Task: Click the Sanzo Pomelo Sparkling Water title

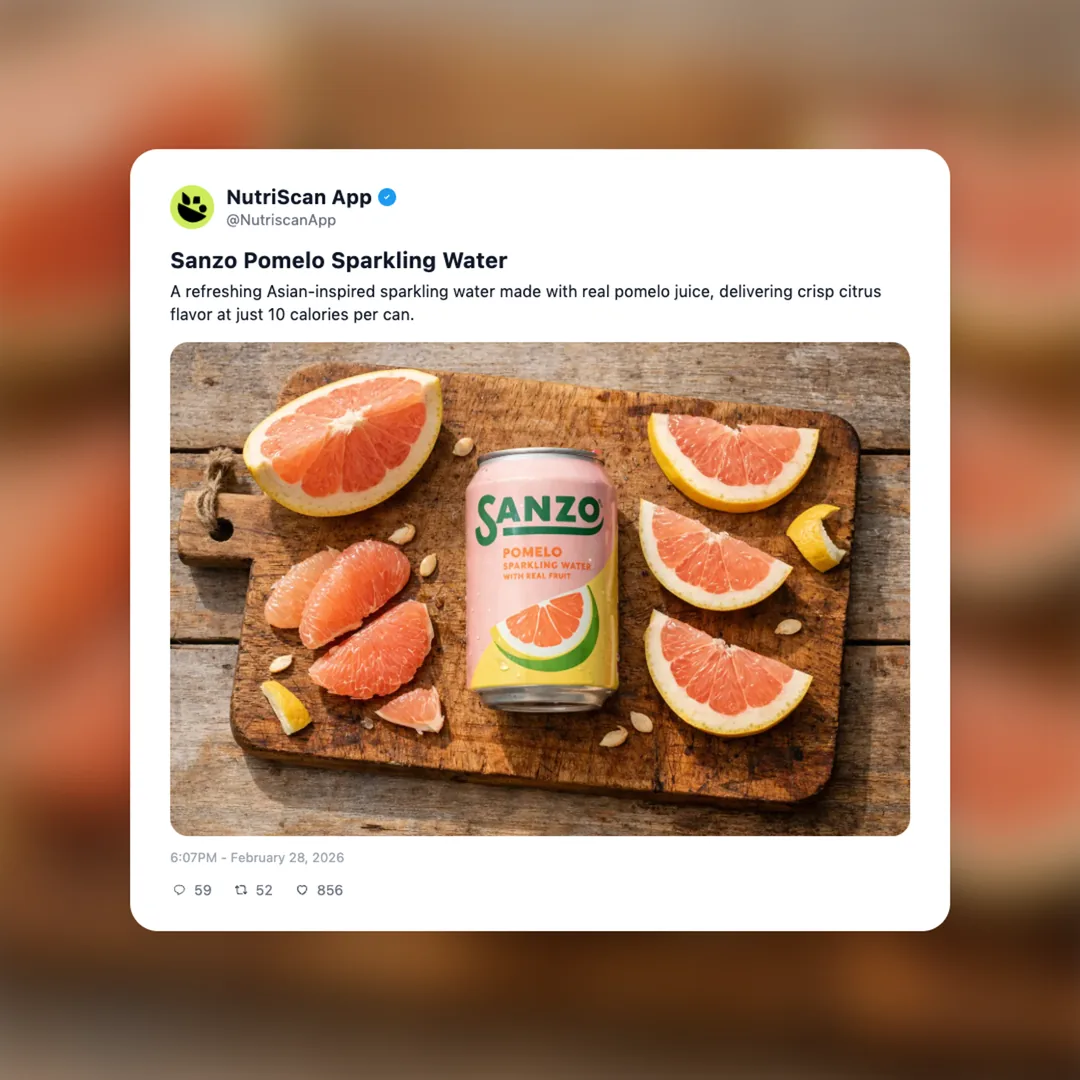Action: tap(338, 260)
